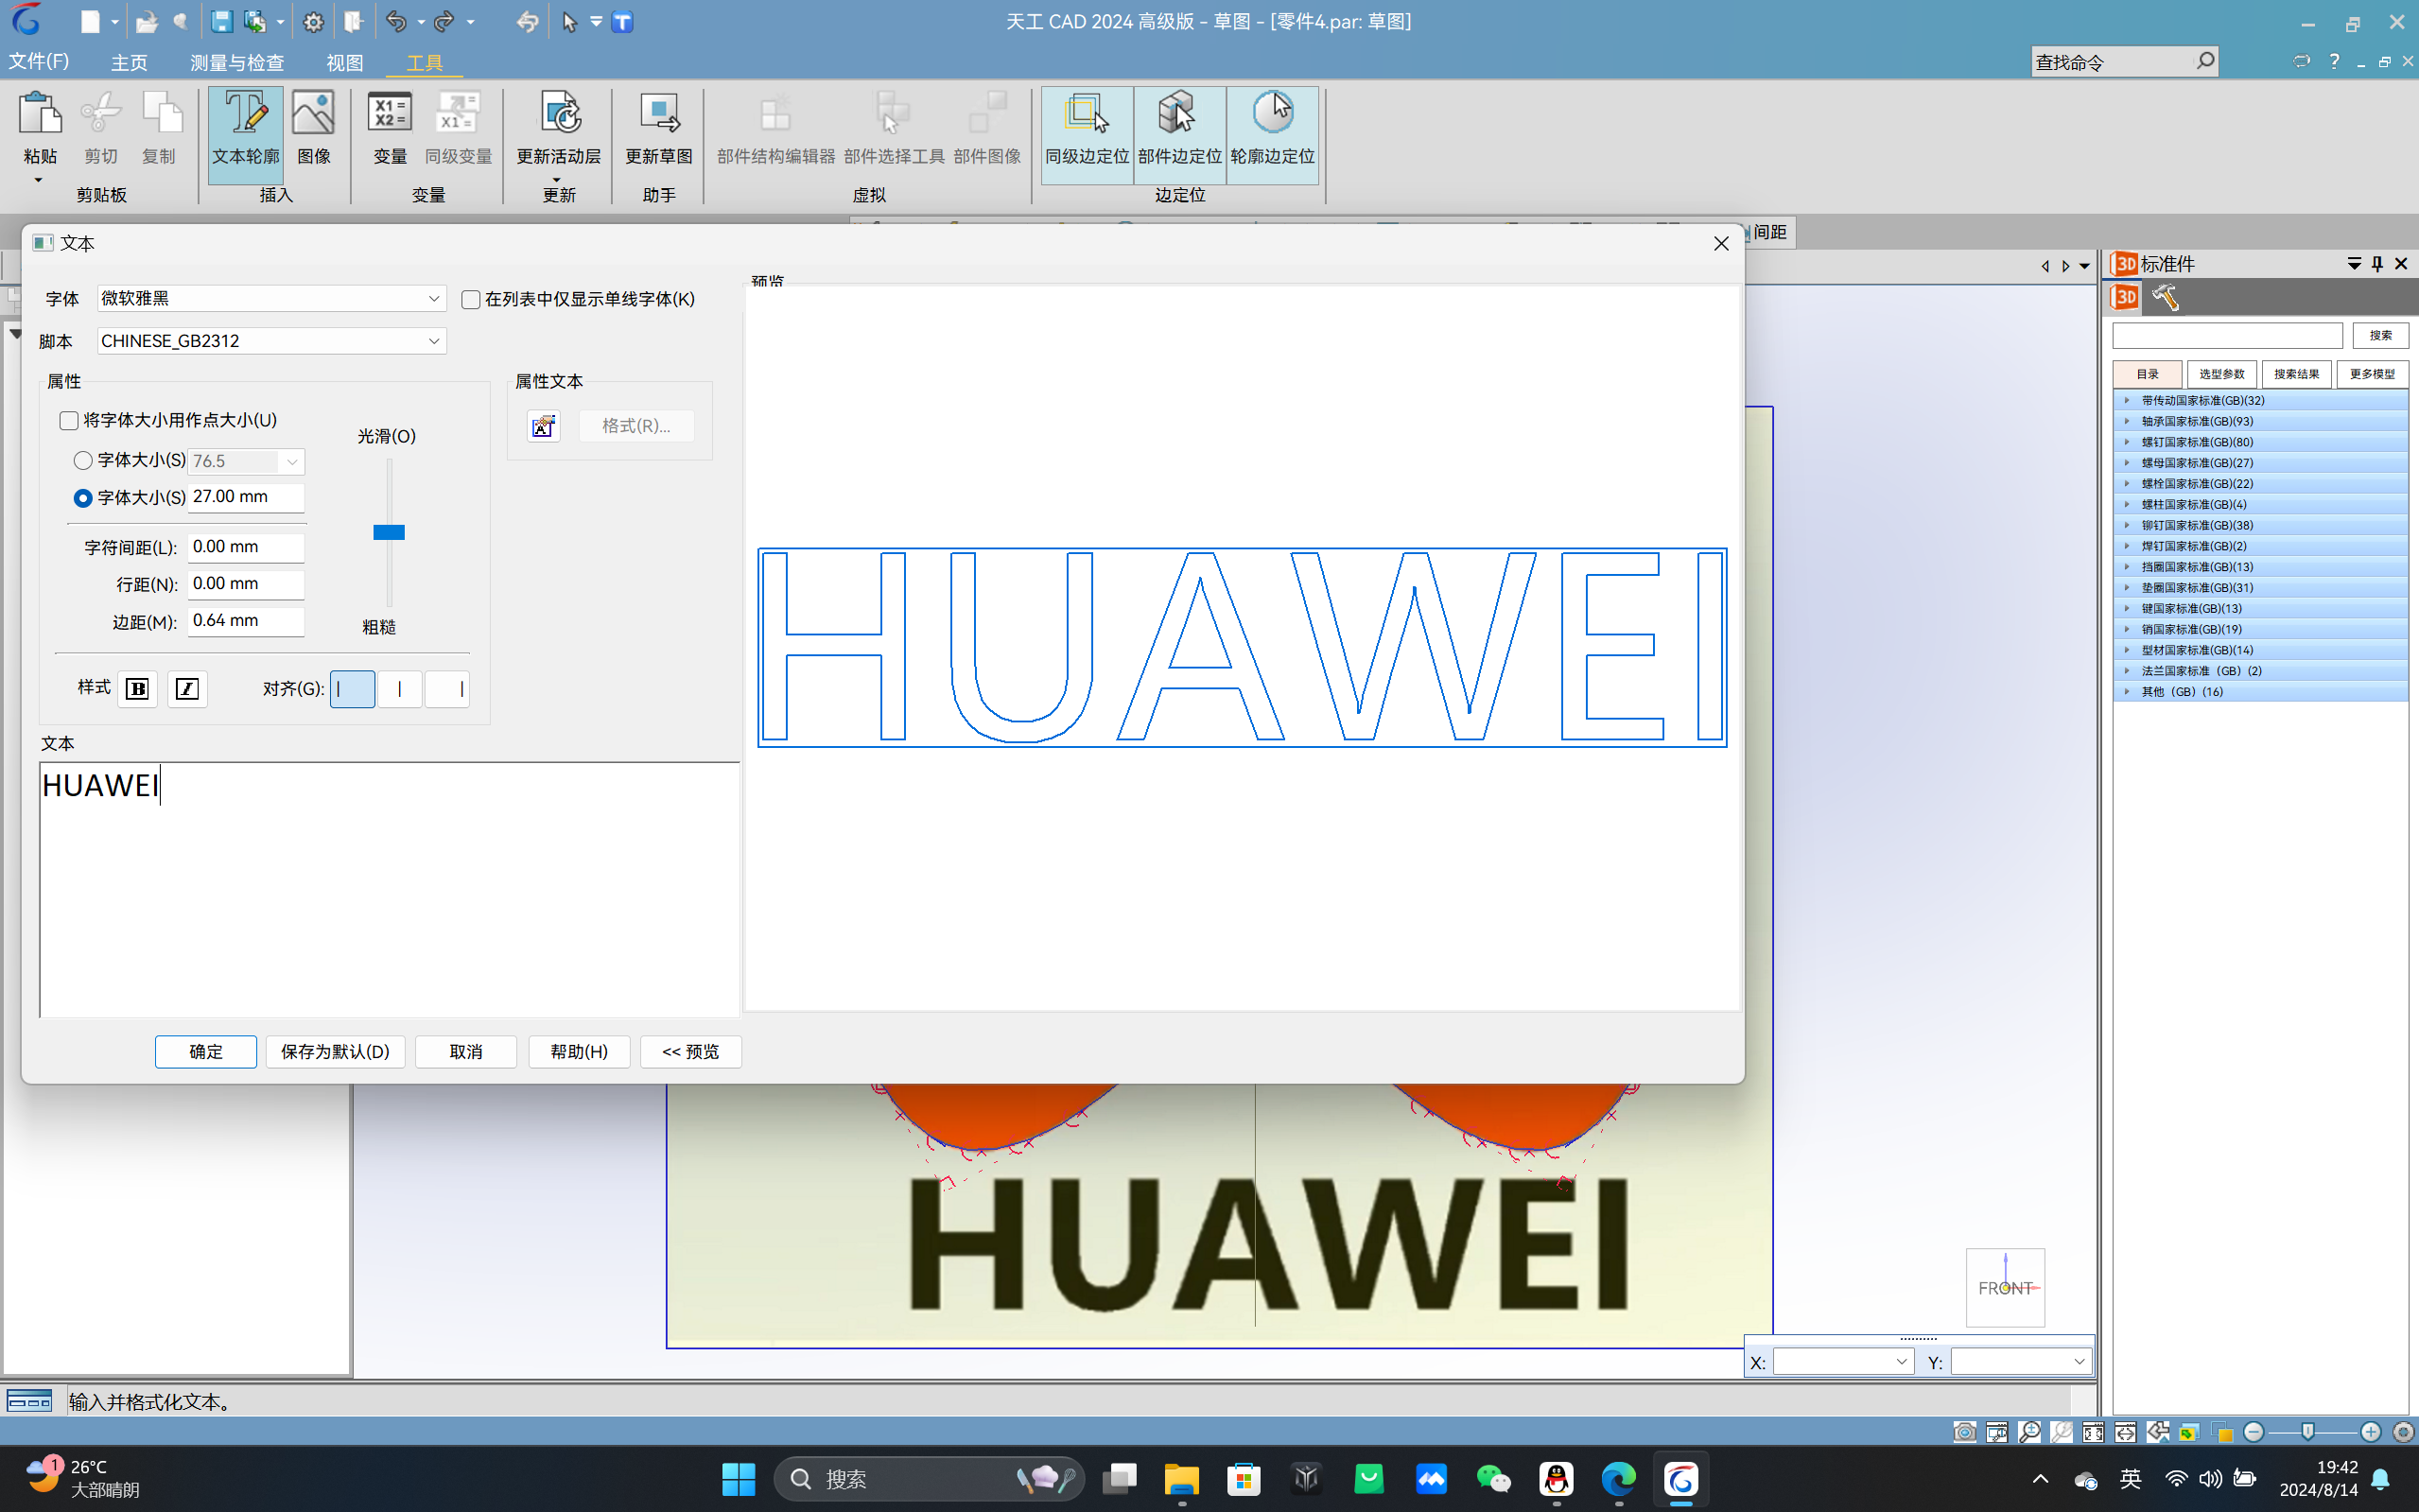Screen dimensions: 2419x1512
Task: Expand the 轴承国家标准(GB)(93) tree node
Action: pyautogui.click(x=2126, y=421)
